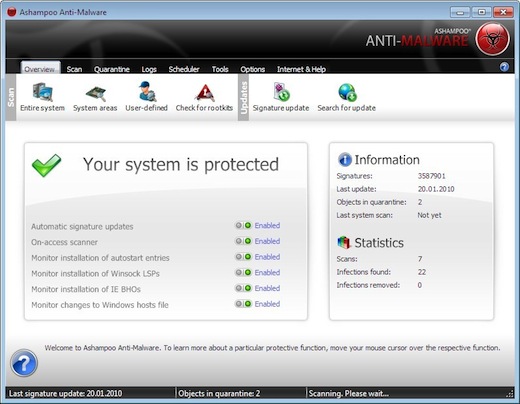Toggle IE BHOs monitoring switch
The image size is (520, 404).
click(x=243, y=288)
